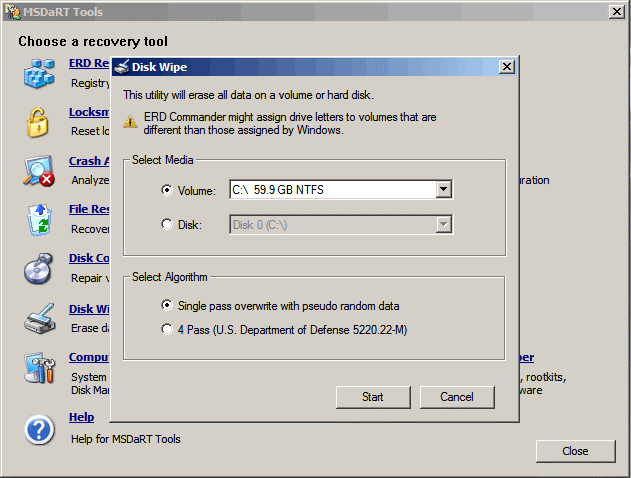This screenshot has width=631, height=478.
Task: Click the MSDaRT Tools title bar icon
Action: click(12, 12)
